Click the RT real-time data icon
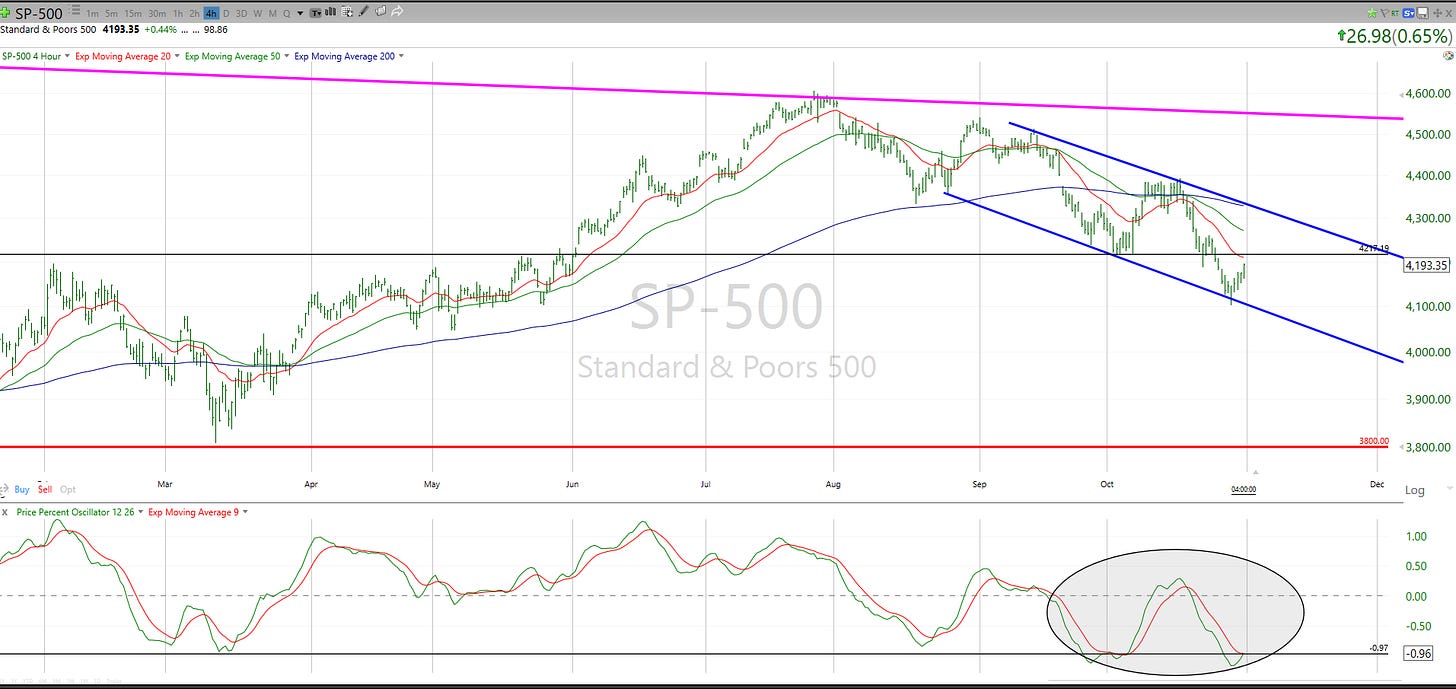Viewport: 1456px width, 689px height. [x=1395, y=13]
